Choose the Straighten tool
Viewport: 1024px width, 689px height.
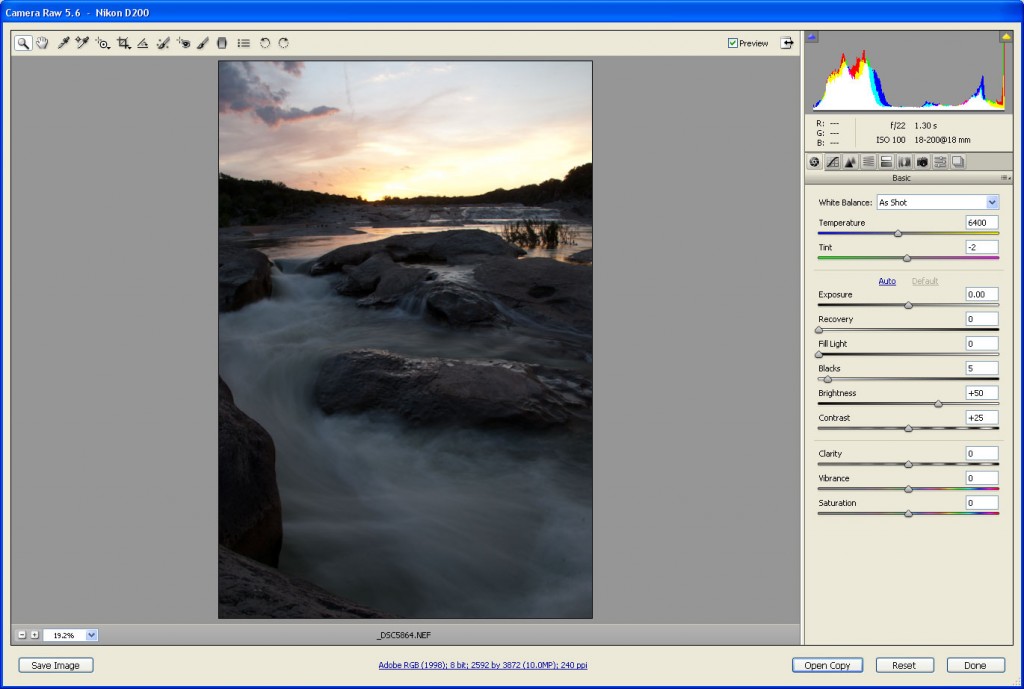click(143, 44)
